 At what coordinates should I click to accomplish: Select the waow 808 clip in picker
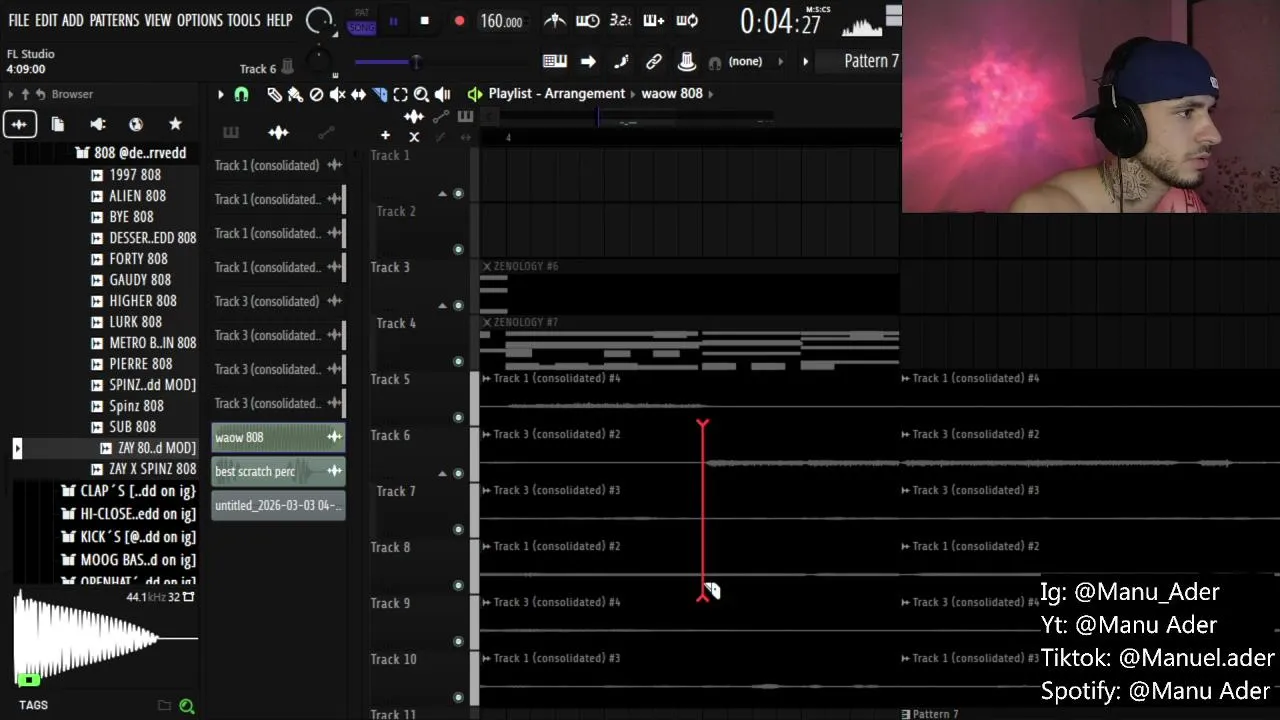click(278, 437)
